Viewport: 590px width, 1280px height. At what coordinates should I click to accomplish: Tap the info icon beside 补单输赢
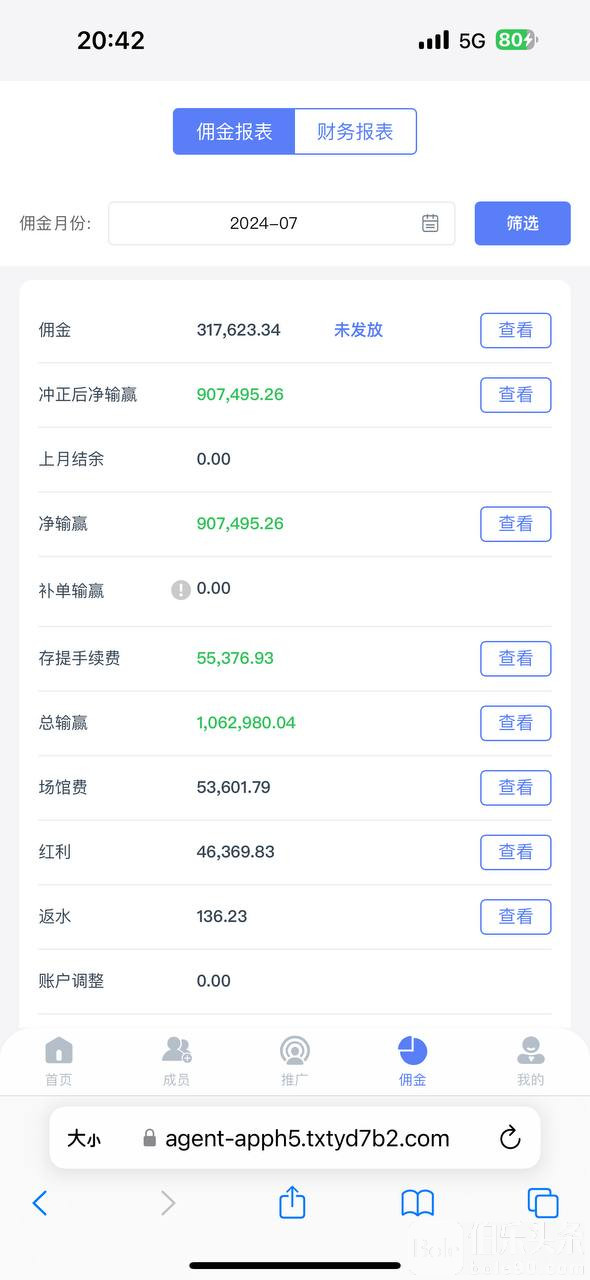click(x=181, y=590)
